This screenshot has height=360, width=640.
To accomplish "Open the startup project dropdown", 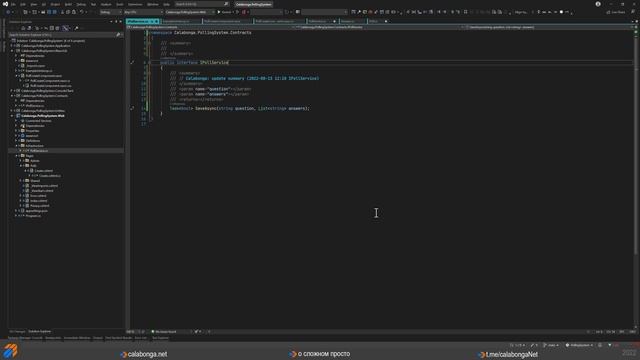I will (x=189, y=12).
